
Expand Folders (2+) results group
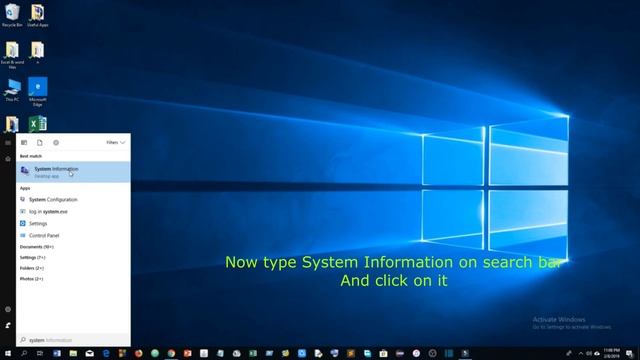(x=32, y=268)
